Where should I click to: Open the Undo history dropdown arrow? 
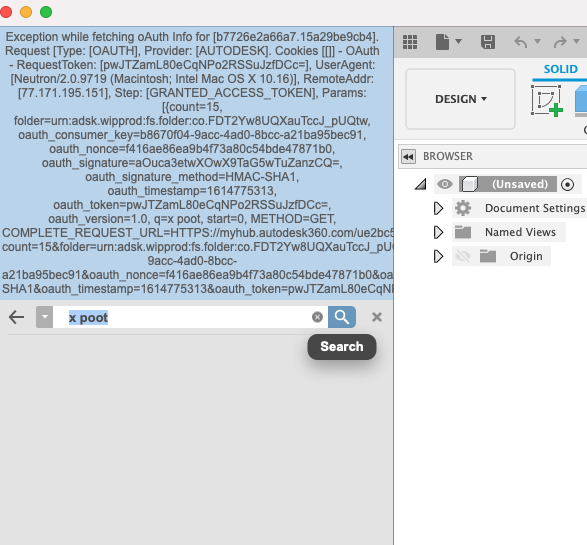(537, 41)
